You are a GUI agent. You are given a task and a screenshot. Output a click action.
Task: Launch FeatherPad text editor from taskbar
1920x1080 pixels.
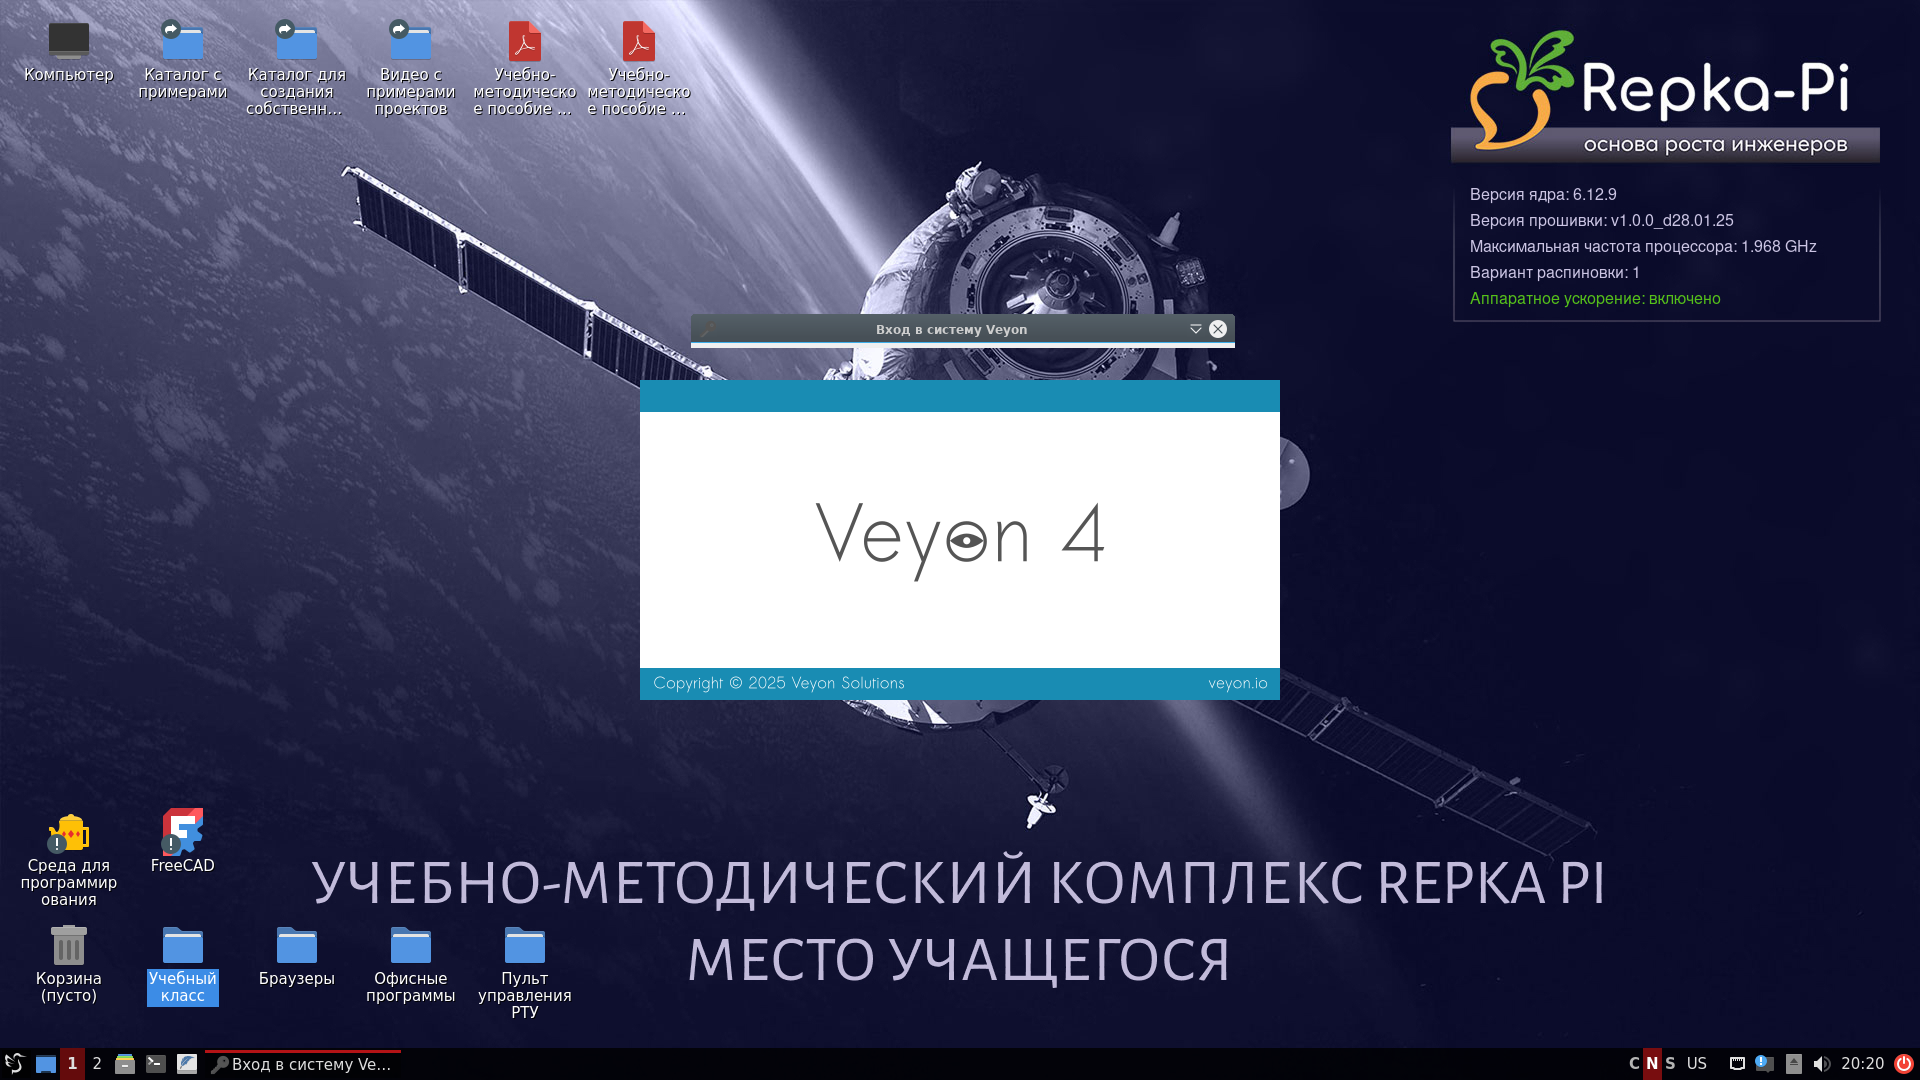pyautogui.click(x=187, y=1064)
